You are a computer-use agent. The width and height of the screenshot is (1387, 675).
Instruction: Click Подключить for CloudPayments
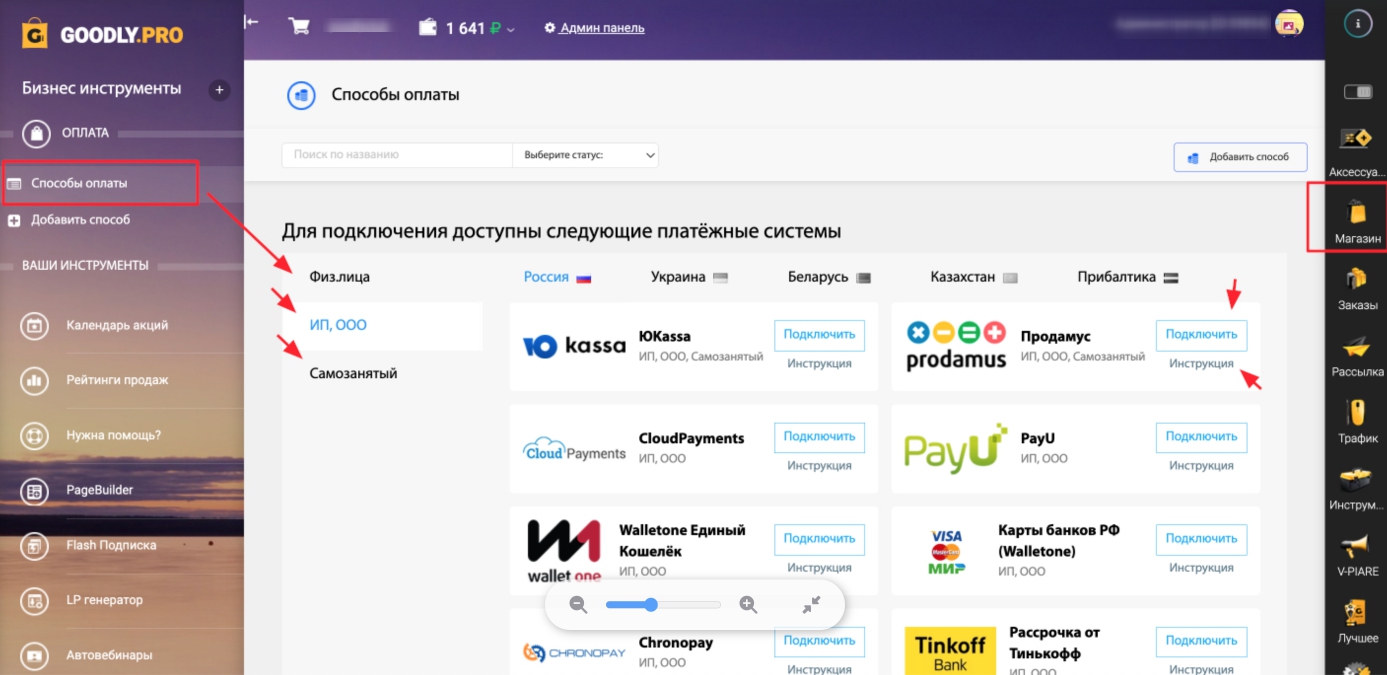819,437
